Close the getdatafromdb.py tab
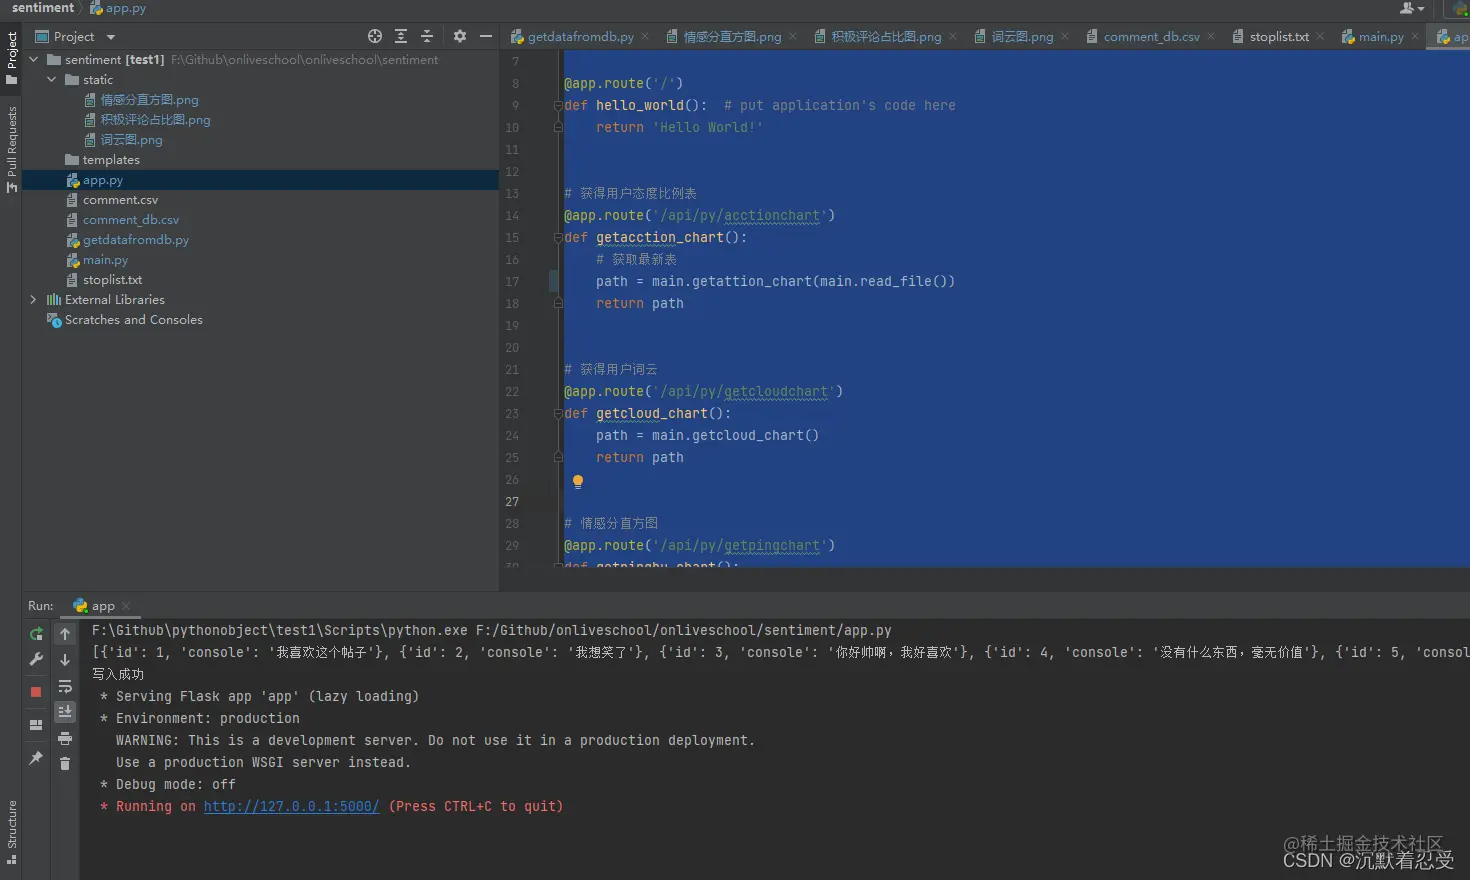The image size is (1470, 880). [645, 37]
